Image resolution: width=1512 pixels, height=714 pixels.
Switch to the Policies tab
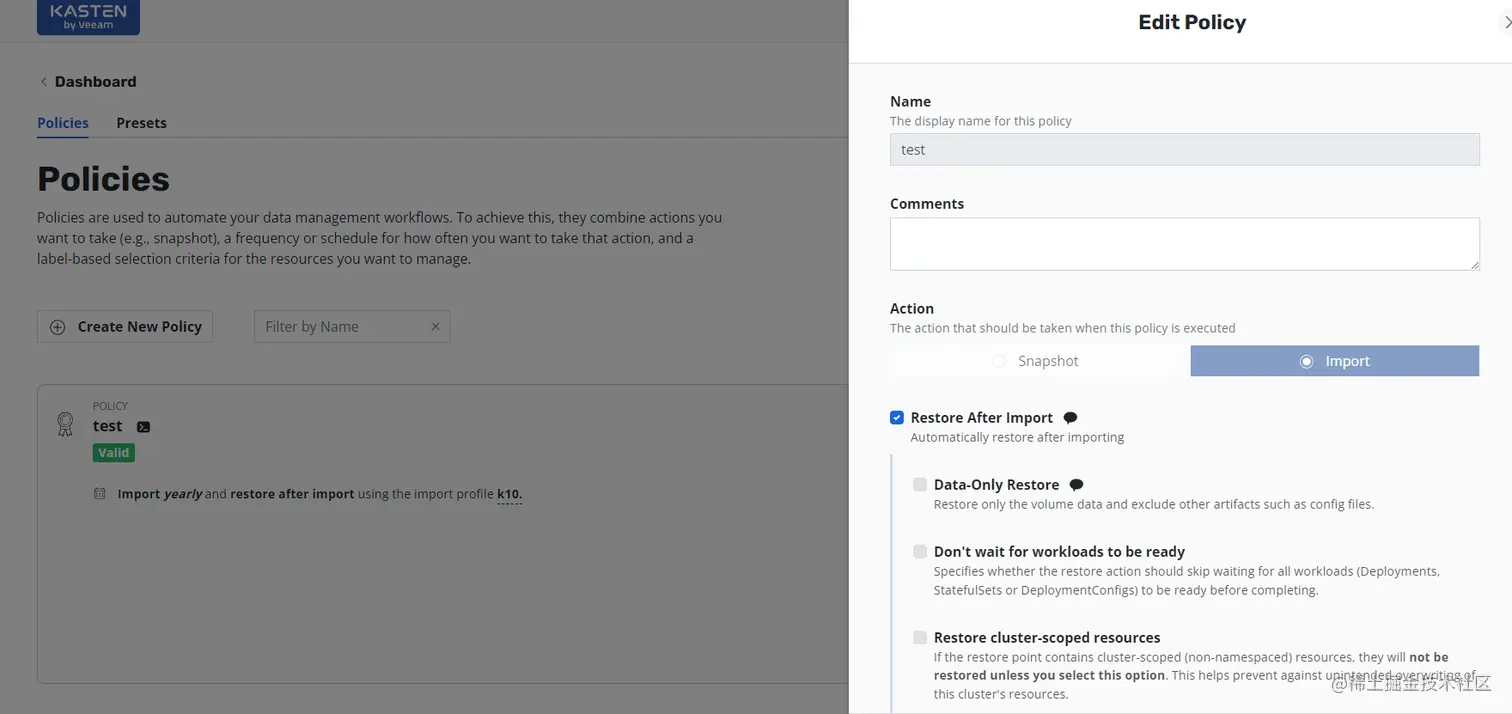point(63,123)
